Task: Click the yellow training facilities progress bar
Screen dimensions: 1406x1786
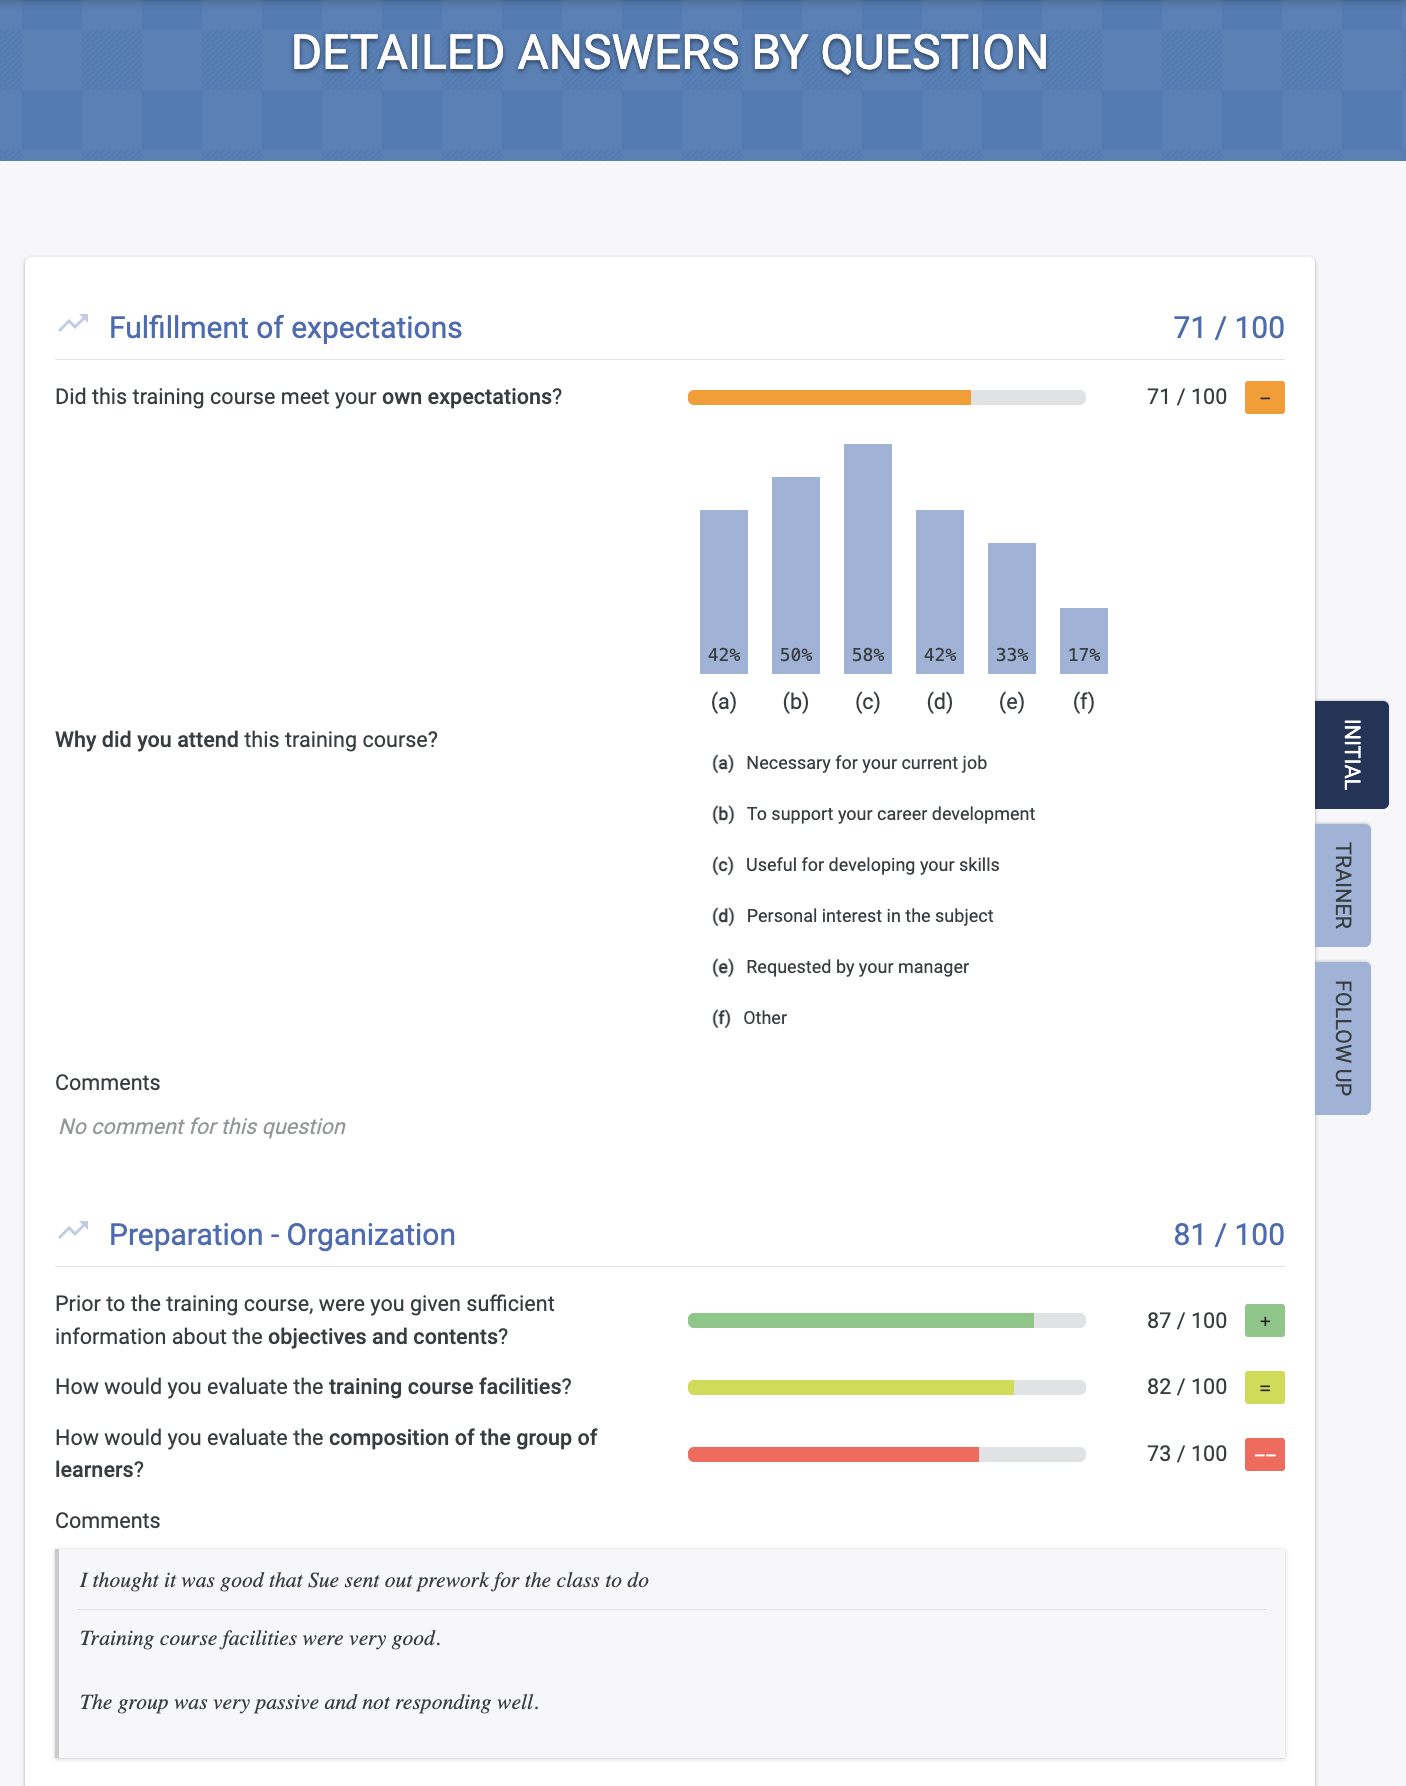Action: point(886,1388)
